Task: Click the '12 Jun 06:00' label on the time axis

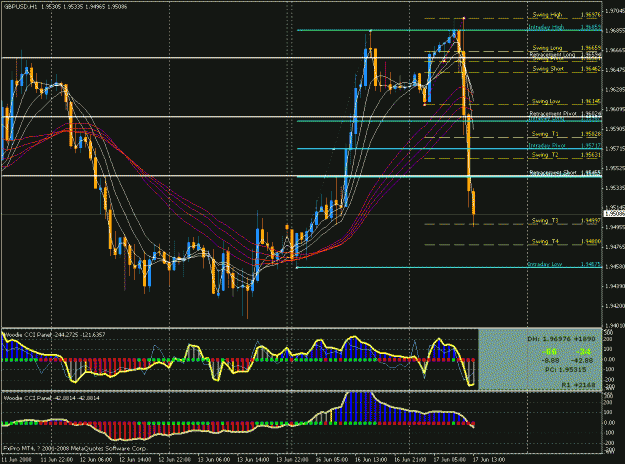Action: tap(96, 459)
